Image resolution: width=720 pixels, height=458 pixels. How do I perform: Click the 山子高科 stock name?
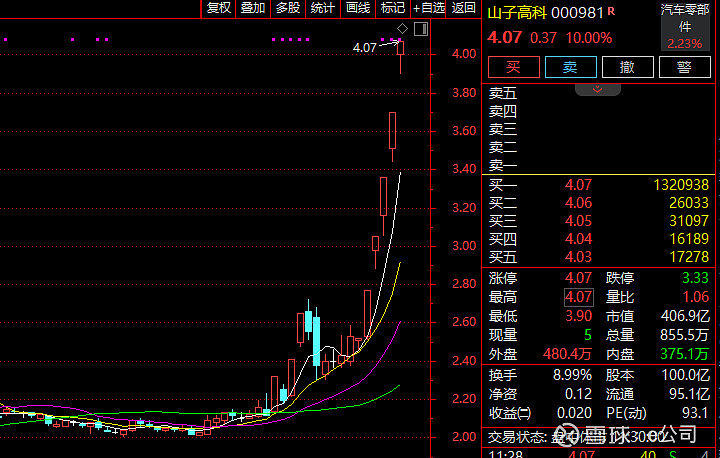[x=517, y=12]
